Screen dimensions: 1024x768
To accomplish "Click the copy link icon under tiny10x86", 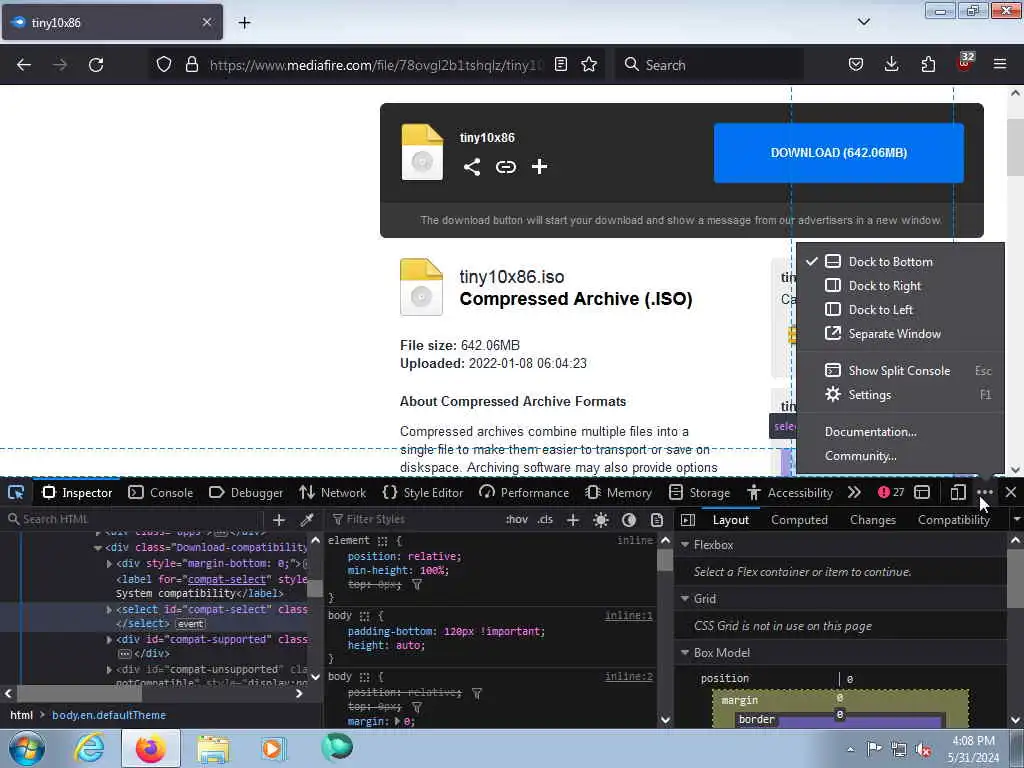I will pyautogui.click(x=505, y=167).
